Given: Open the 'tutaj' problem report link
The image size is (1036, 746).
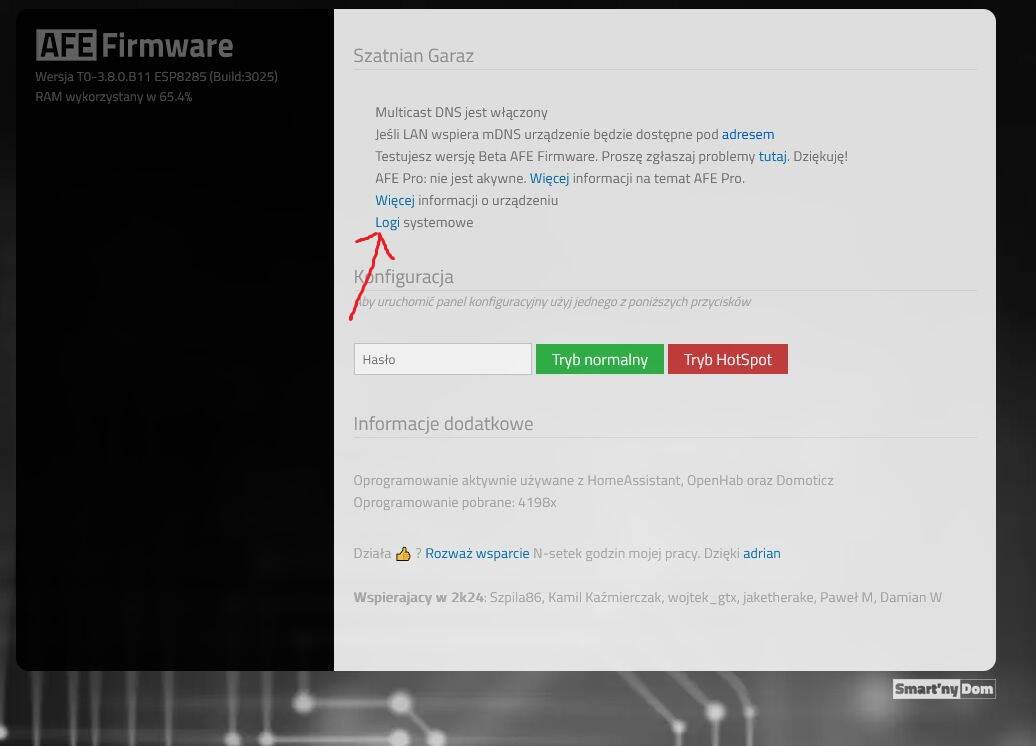Looking at the screenshot, I should click(x=772, y=156).
